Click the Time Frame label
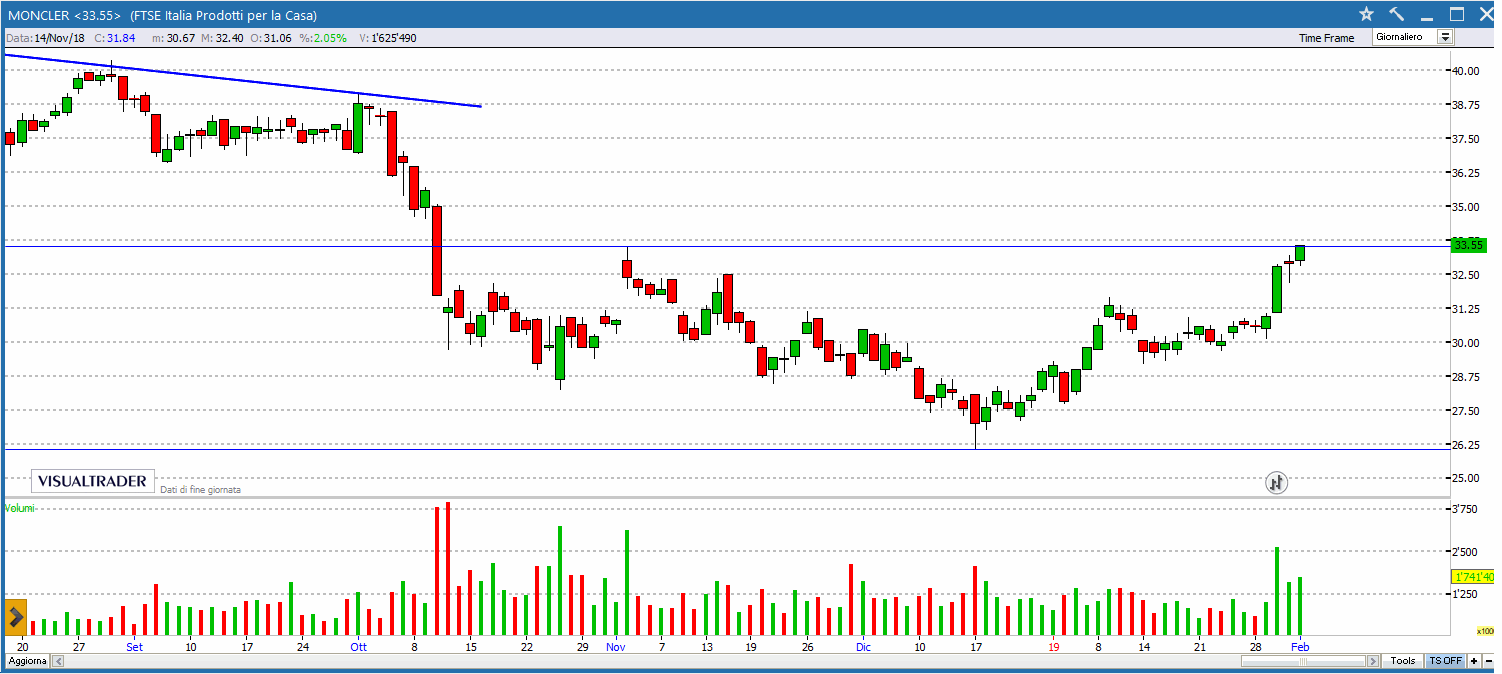 point(1326,38)
